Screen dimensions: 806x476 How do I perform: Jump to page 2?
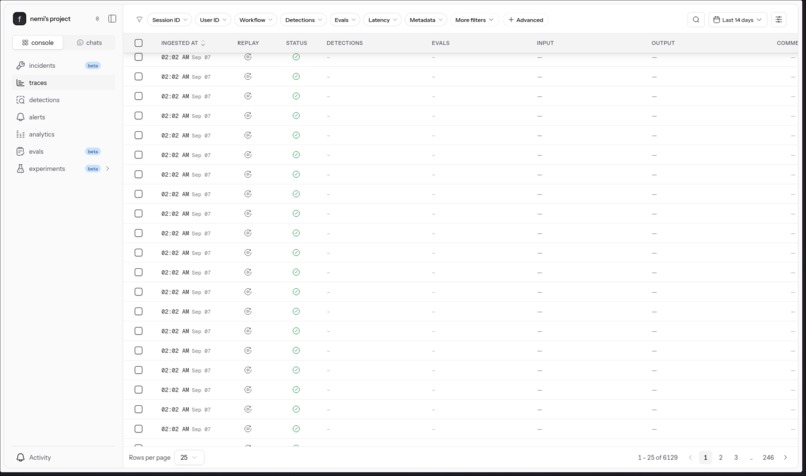coord(721,457)
